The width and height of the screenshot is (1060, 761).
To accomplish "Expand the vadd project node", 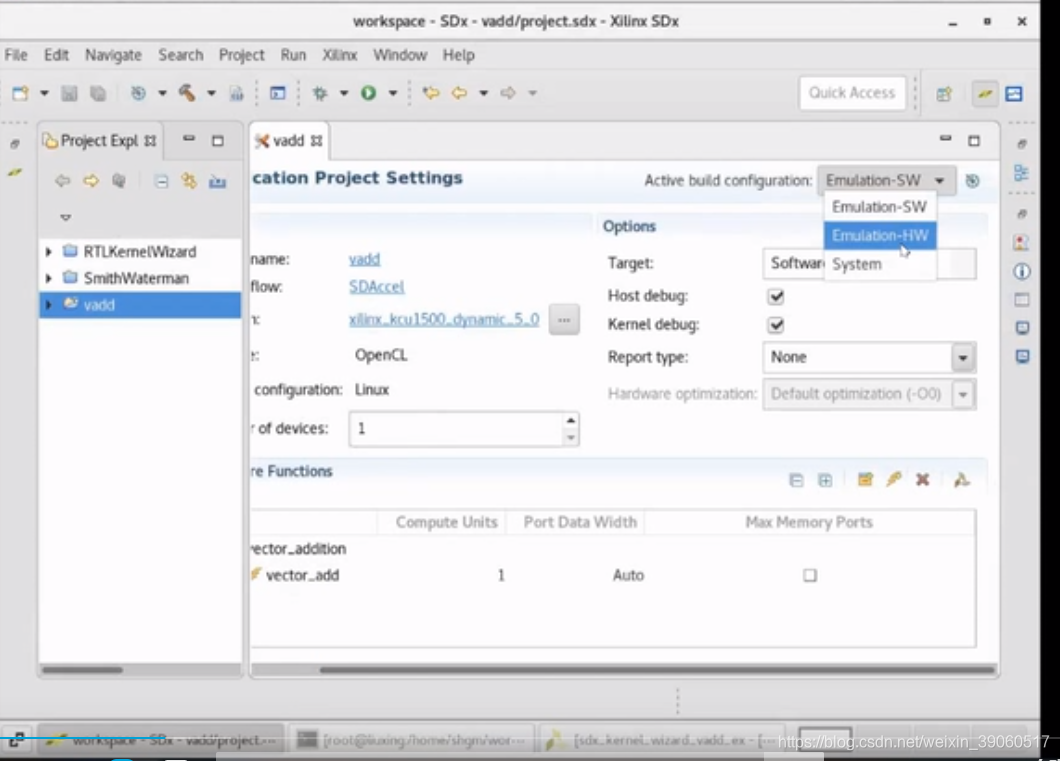I will (49, 305).
